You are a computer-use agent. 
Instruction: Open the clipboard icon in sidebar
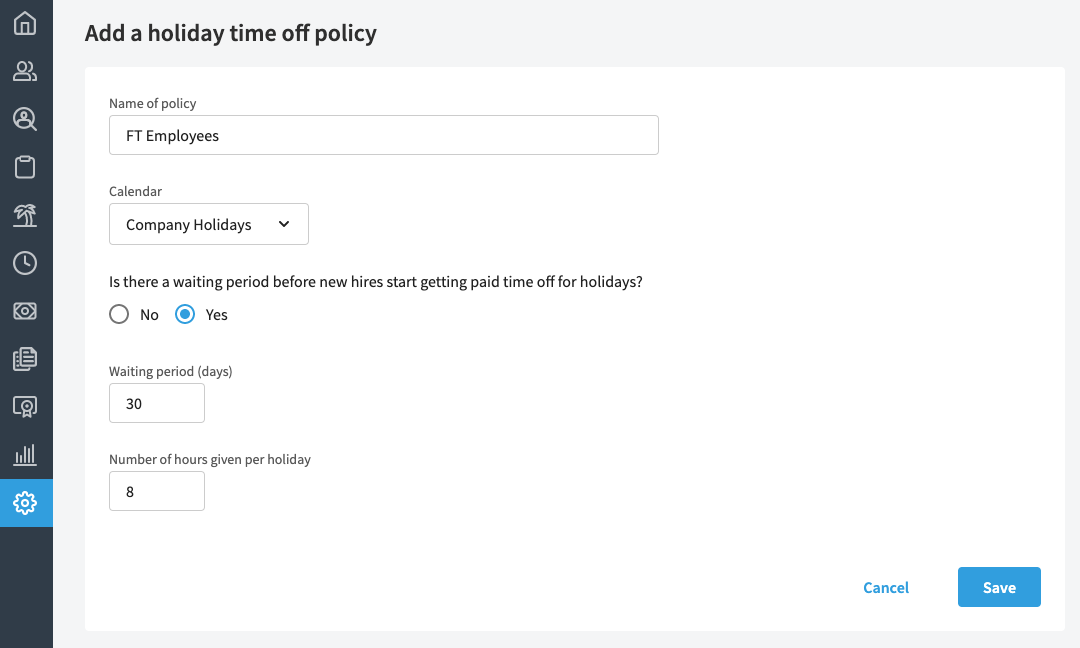pyautogui.click(x=25, y=167)
